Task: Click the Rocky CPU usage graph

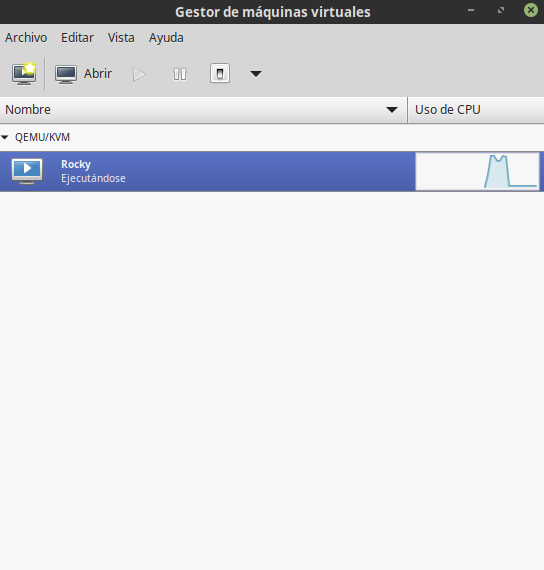Action: pos(477,171)
